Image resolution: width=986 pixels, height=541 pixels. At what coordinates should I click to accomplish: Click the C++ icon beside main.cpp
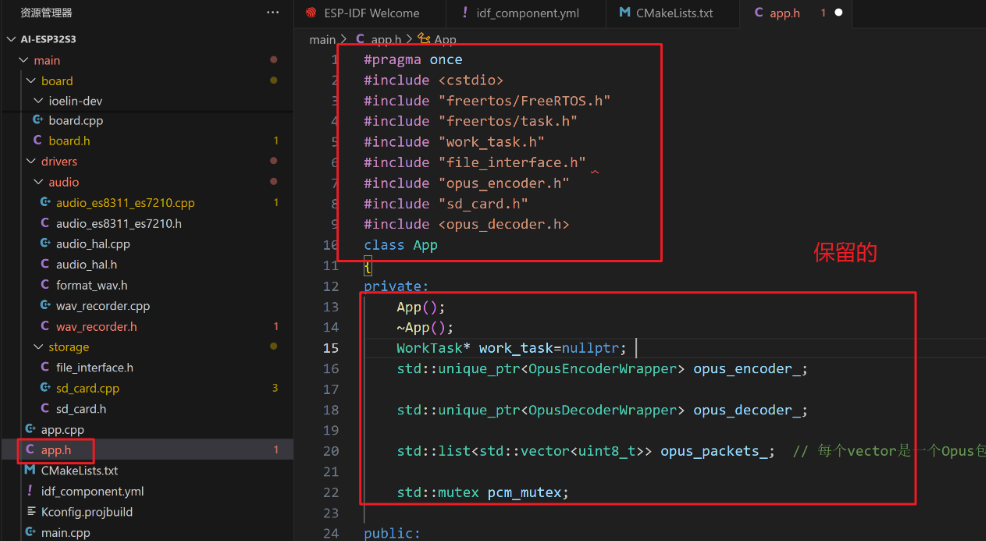(x=30, y=532)
